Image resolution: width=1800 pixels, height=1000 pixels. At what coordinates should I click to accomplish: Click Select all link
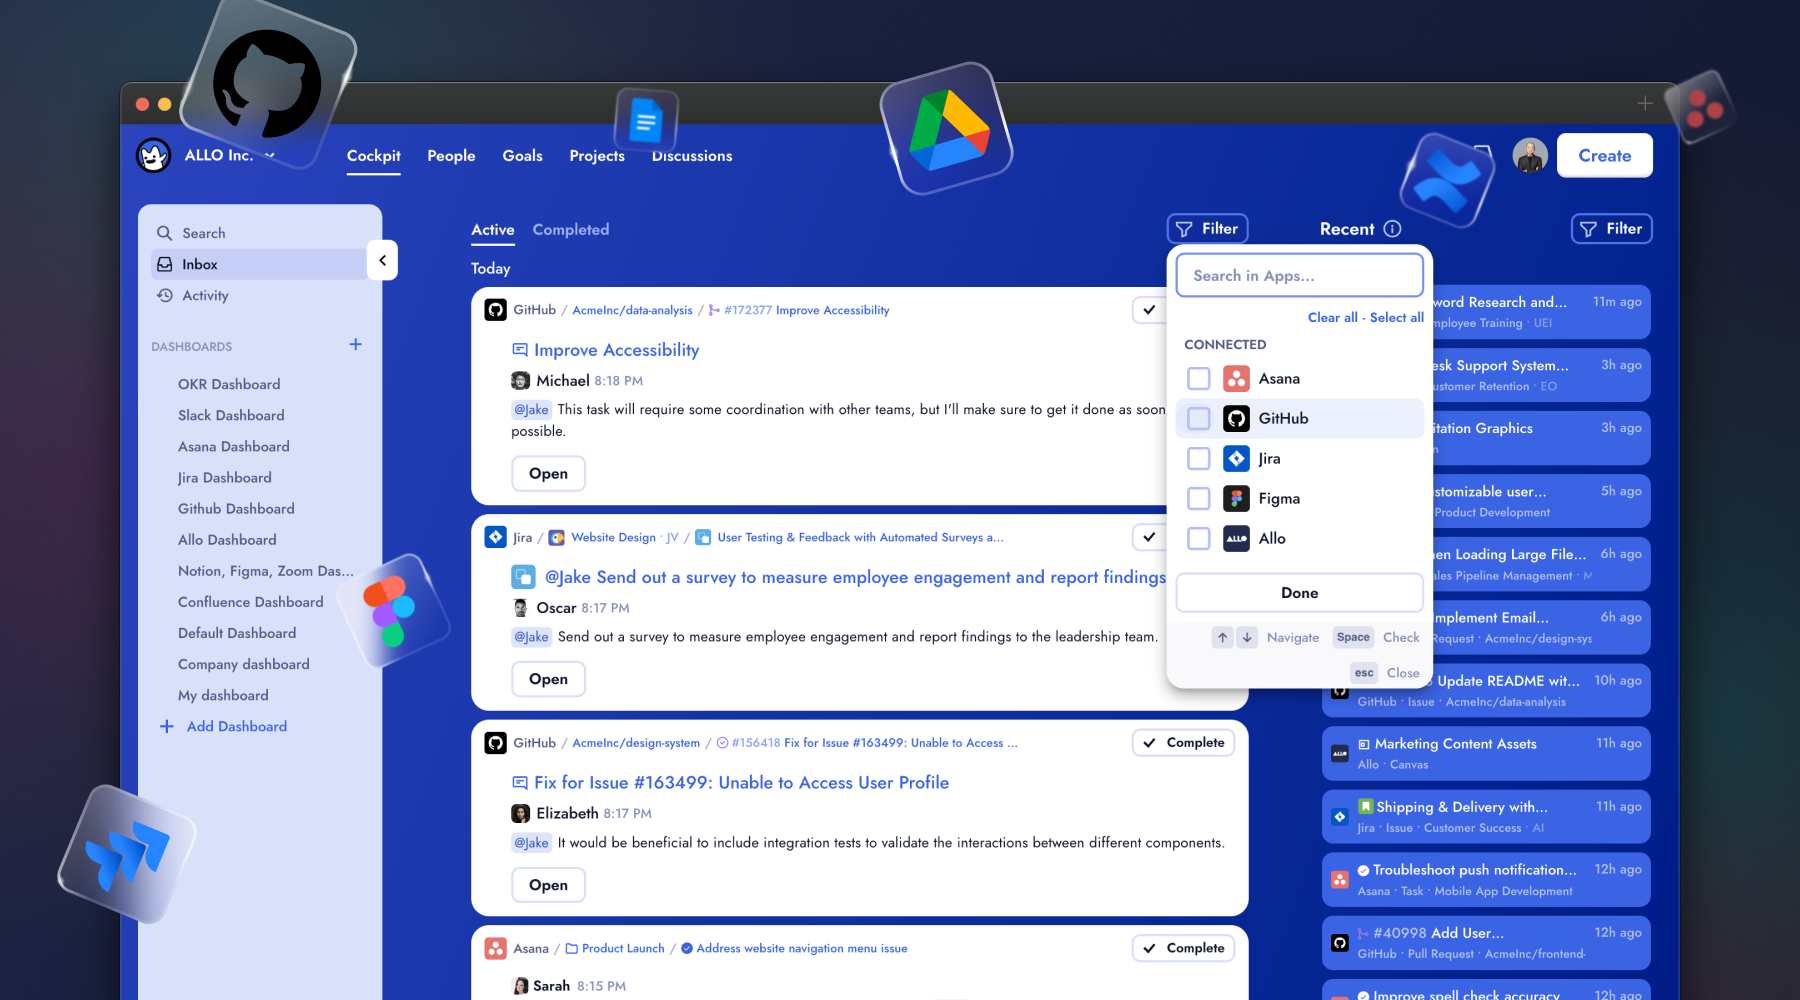pos(1397,317)
